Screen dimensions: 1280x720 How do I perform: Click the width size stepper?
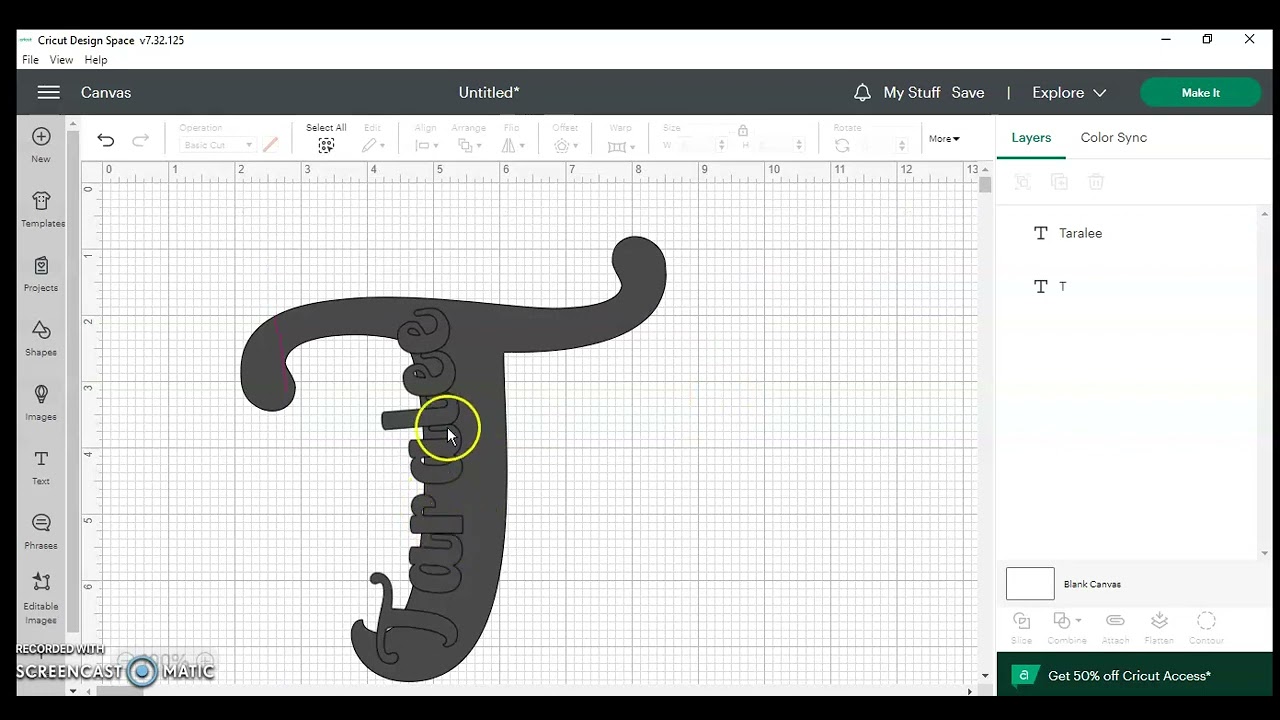coord(722,145)
